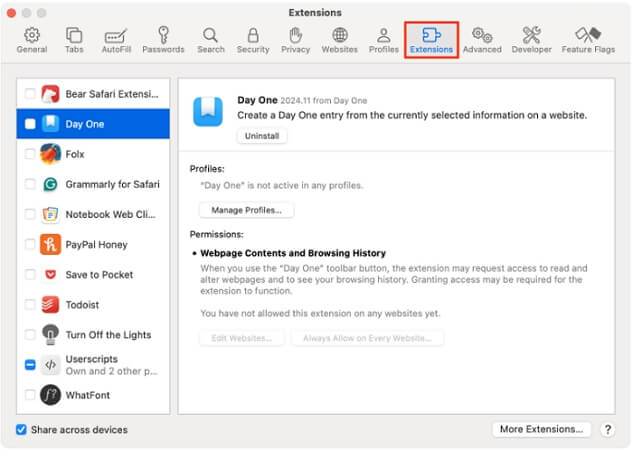Click the Folx rocket icon
This screenshot has width=633, height=450.
(x=50, y=154)
